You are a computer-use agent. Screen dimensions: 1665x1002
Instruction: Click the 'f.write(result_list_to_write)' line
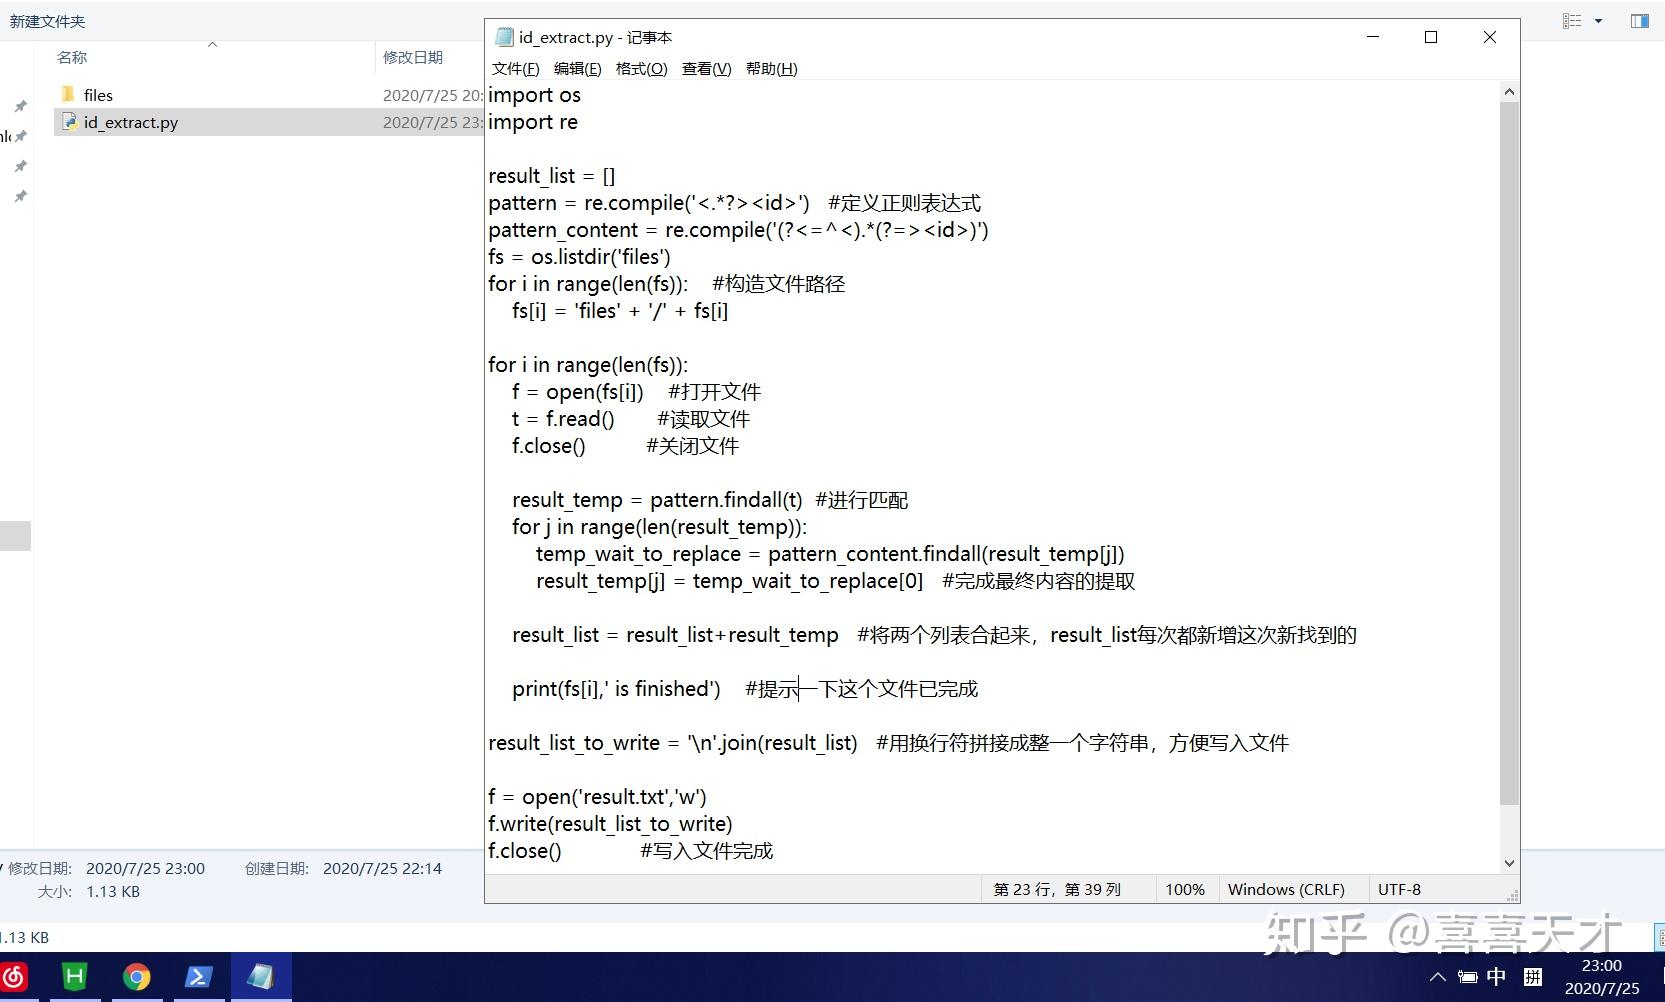tap(610, 824)
